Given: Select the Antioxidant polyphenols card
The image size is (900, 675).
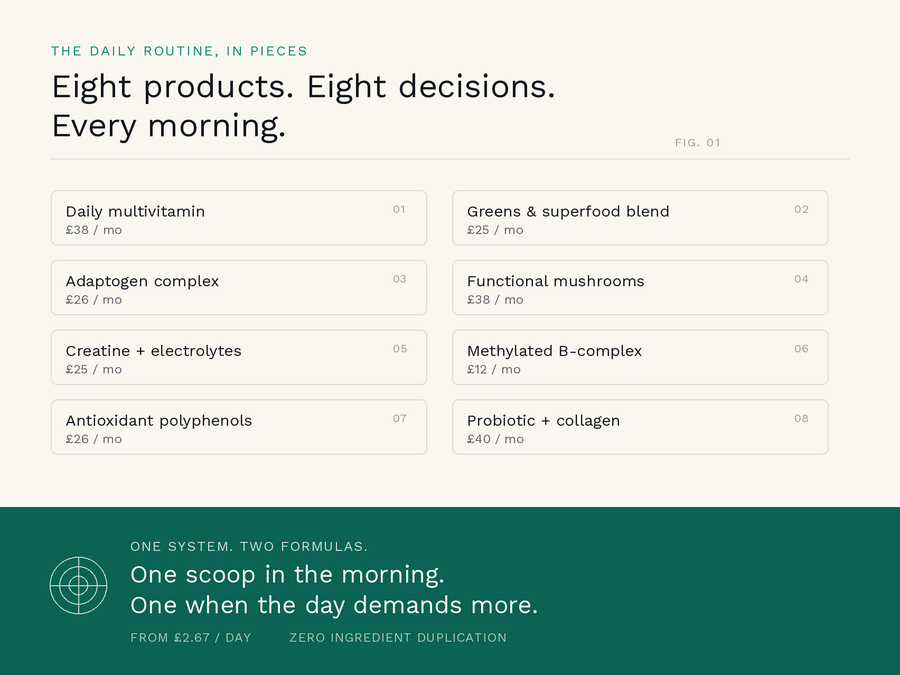Looking at the screenshot, I should [x=239, y=427].
